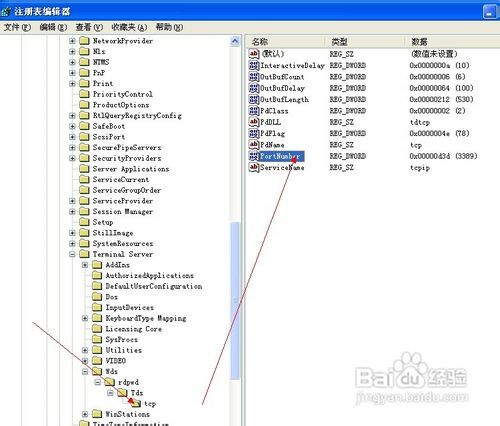
Task: Select the SystemResources key label
Action: point(123,244)
